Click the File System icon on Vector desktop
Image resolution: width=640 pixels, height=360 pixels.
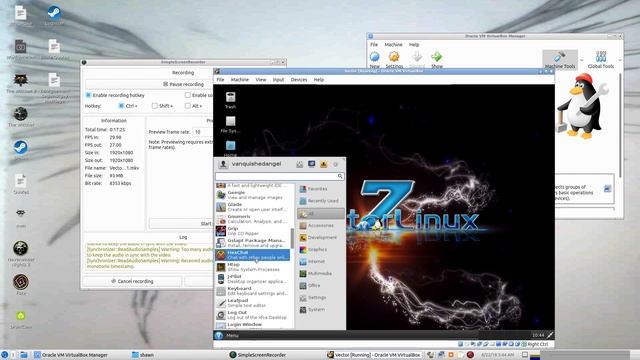pyautogui.click(x=231, y=122)
